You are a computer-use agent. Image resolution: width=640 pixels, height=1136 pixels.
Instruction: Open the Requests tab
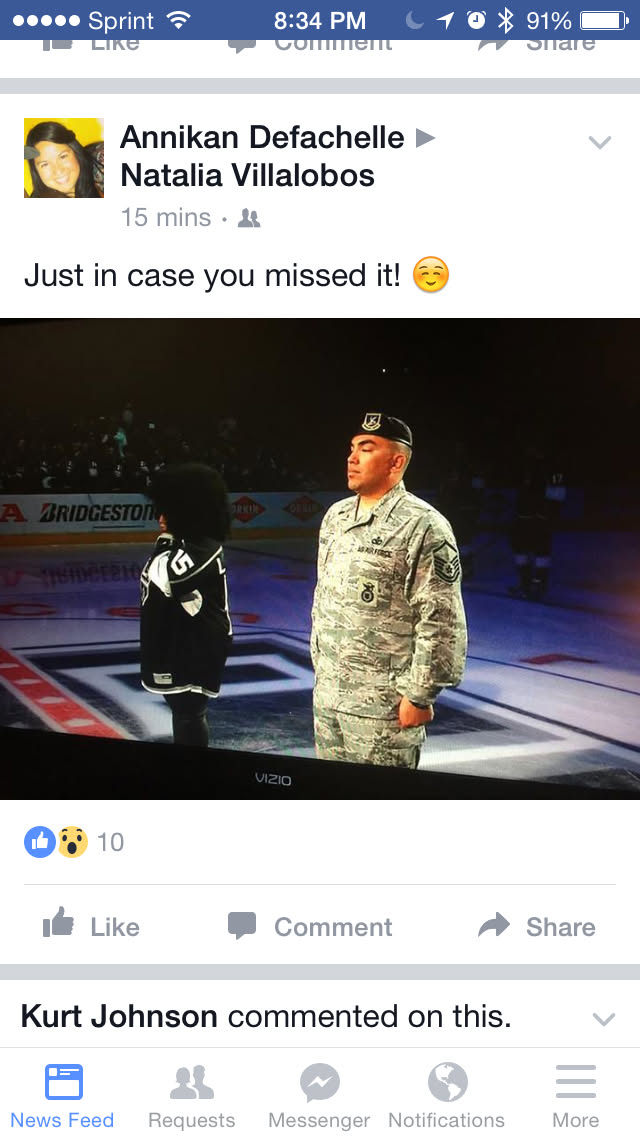[x=191, y=1095]
